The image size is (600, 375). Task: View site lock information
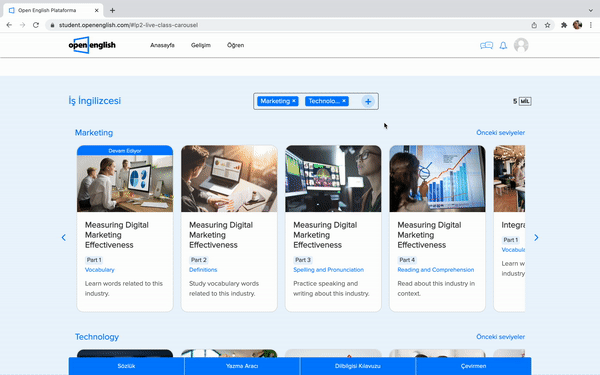click(x=52, y=25)
